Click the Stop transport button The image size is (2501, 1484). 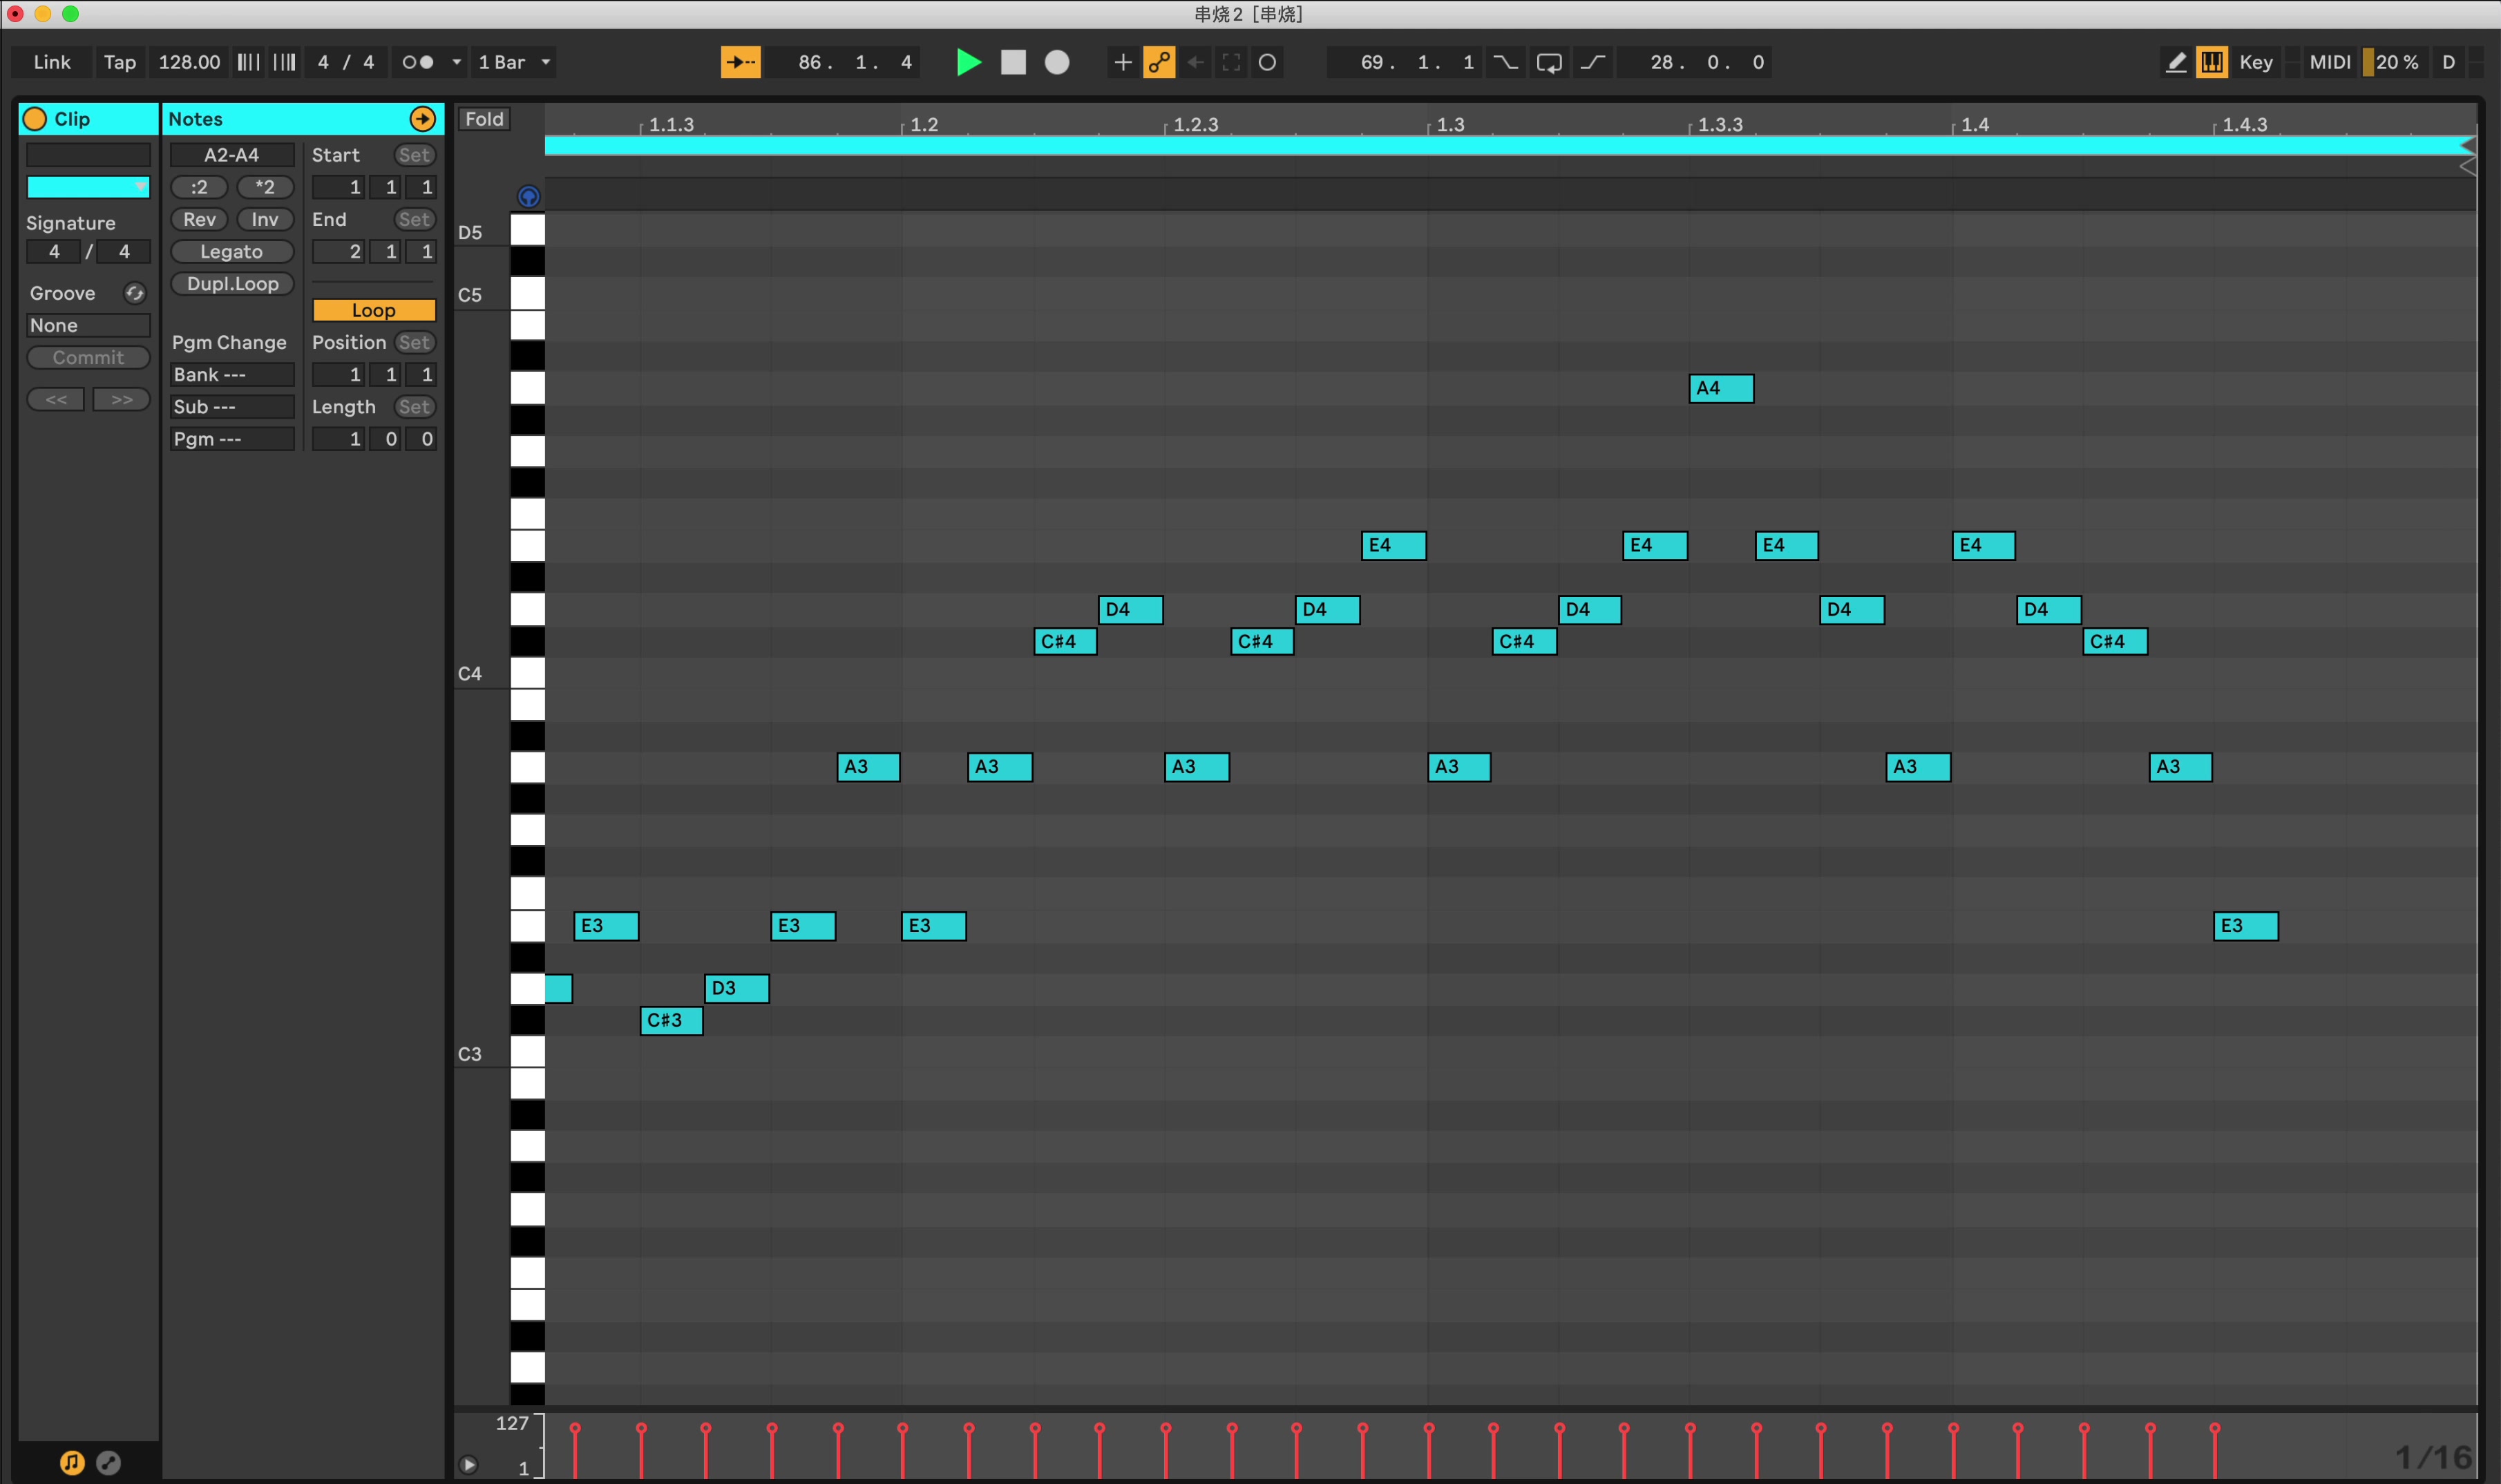tap(1013, 62)
